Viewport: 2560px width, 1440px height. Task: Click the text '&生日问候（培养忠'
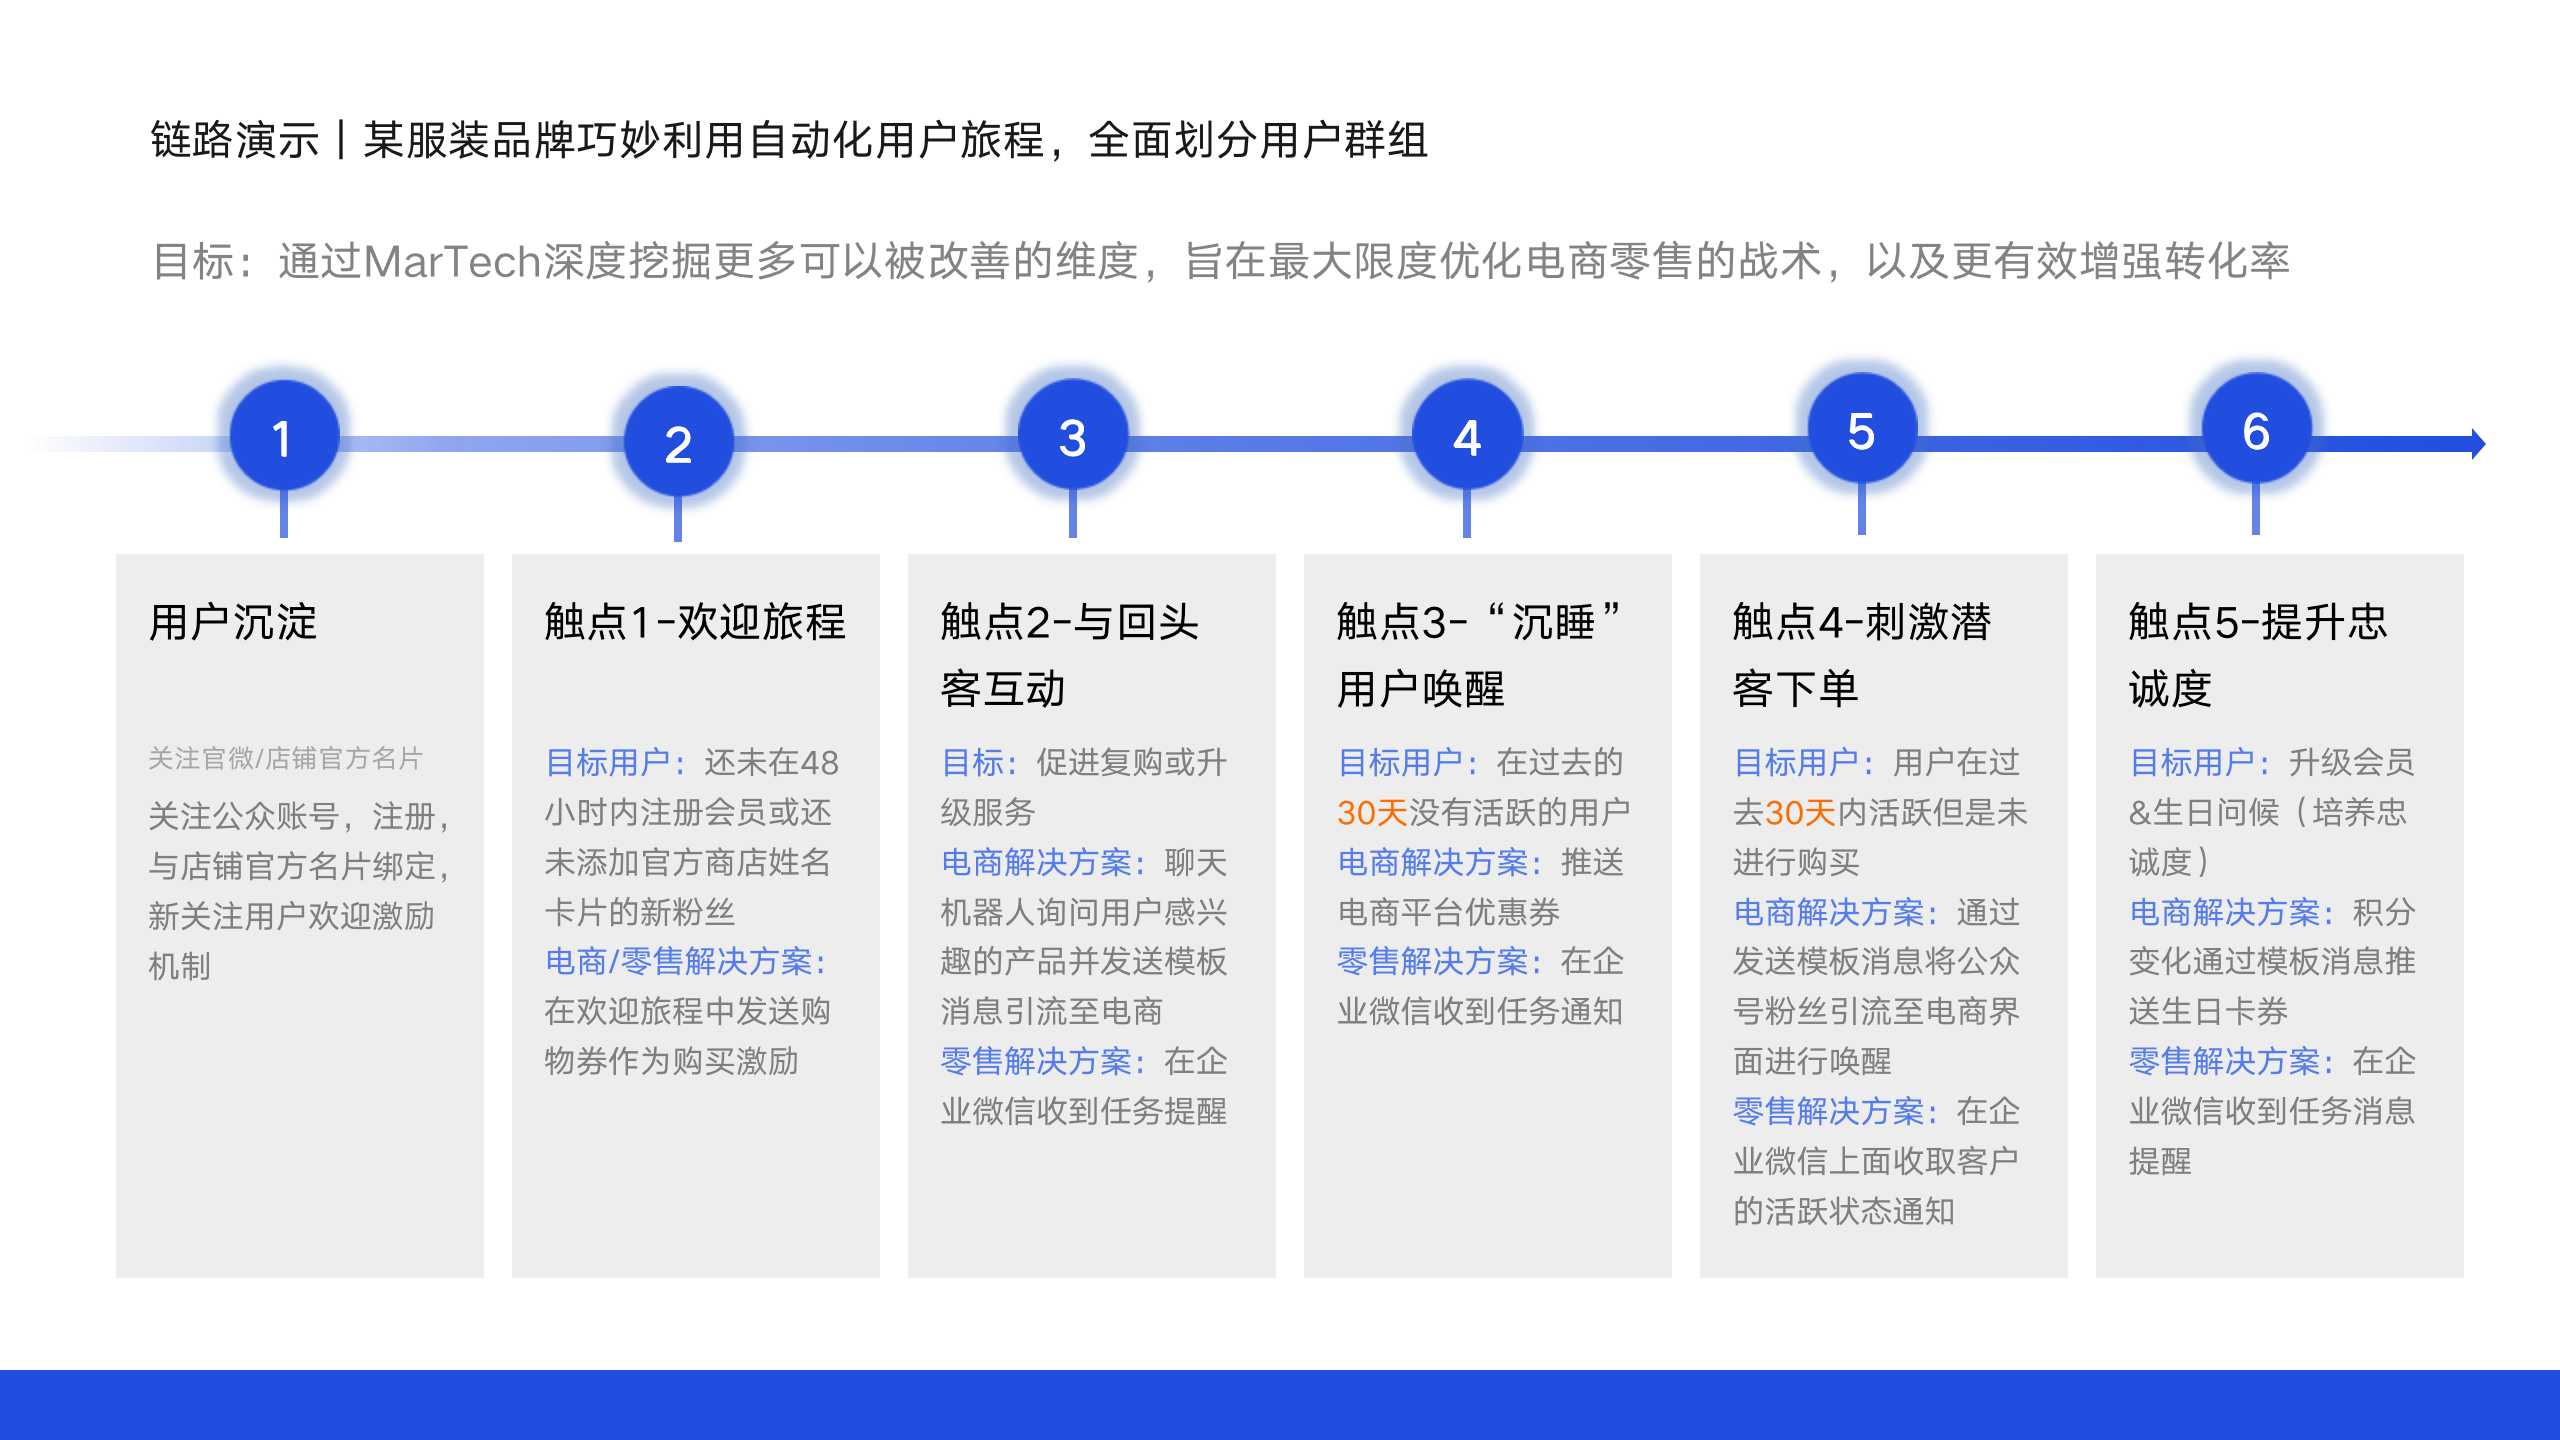click(x=2268, y=812)
